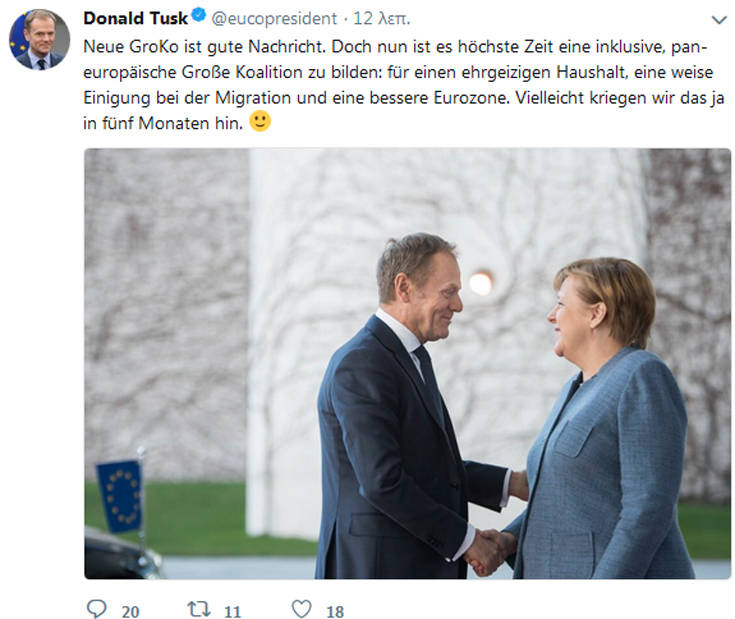The width and height of the screenshot is (735, 619).
Task: Open the handshake photo attached to tweet
Action: click(407, 363)
